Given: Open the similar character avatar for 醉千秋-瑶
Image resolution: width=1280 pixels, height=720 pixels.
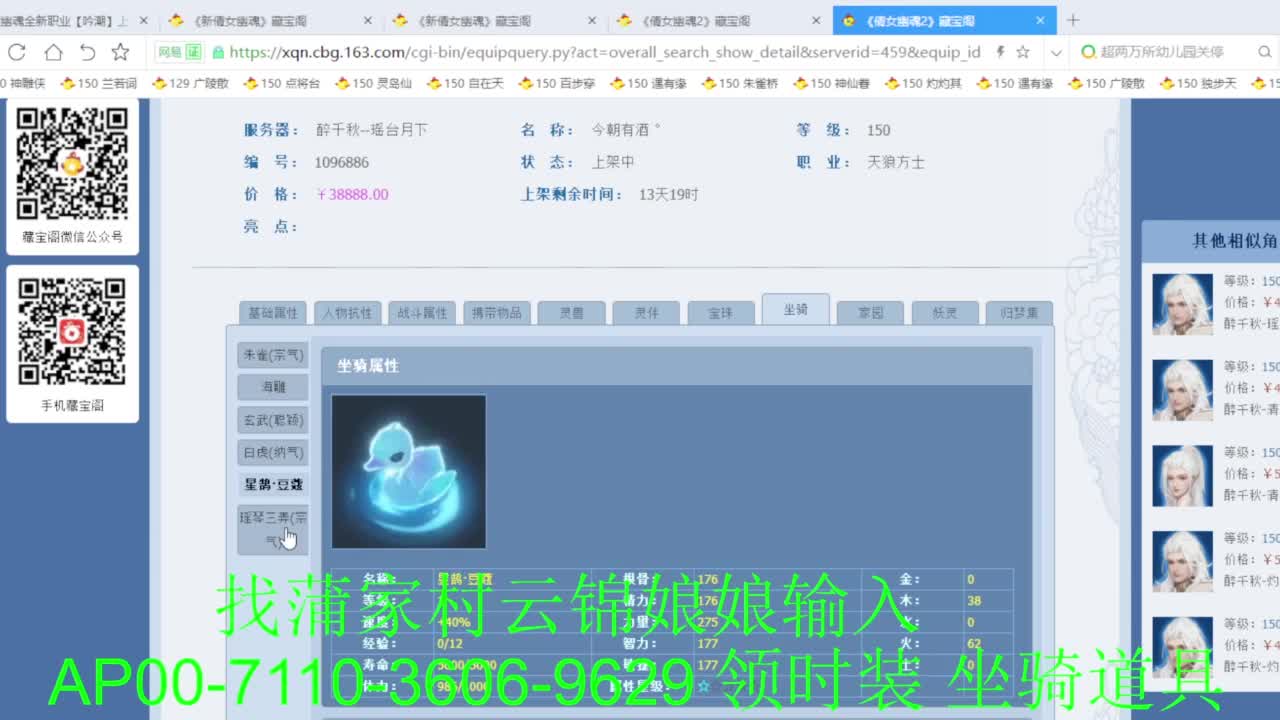Looking at the screenshot, I should (x=1182, y=304).
